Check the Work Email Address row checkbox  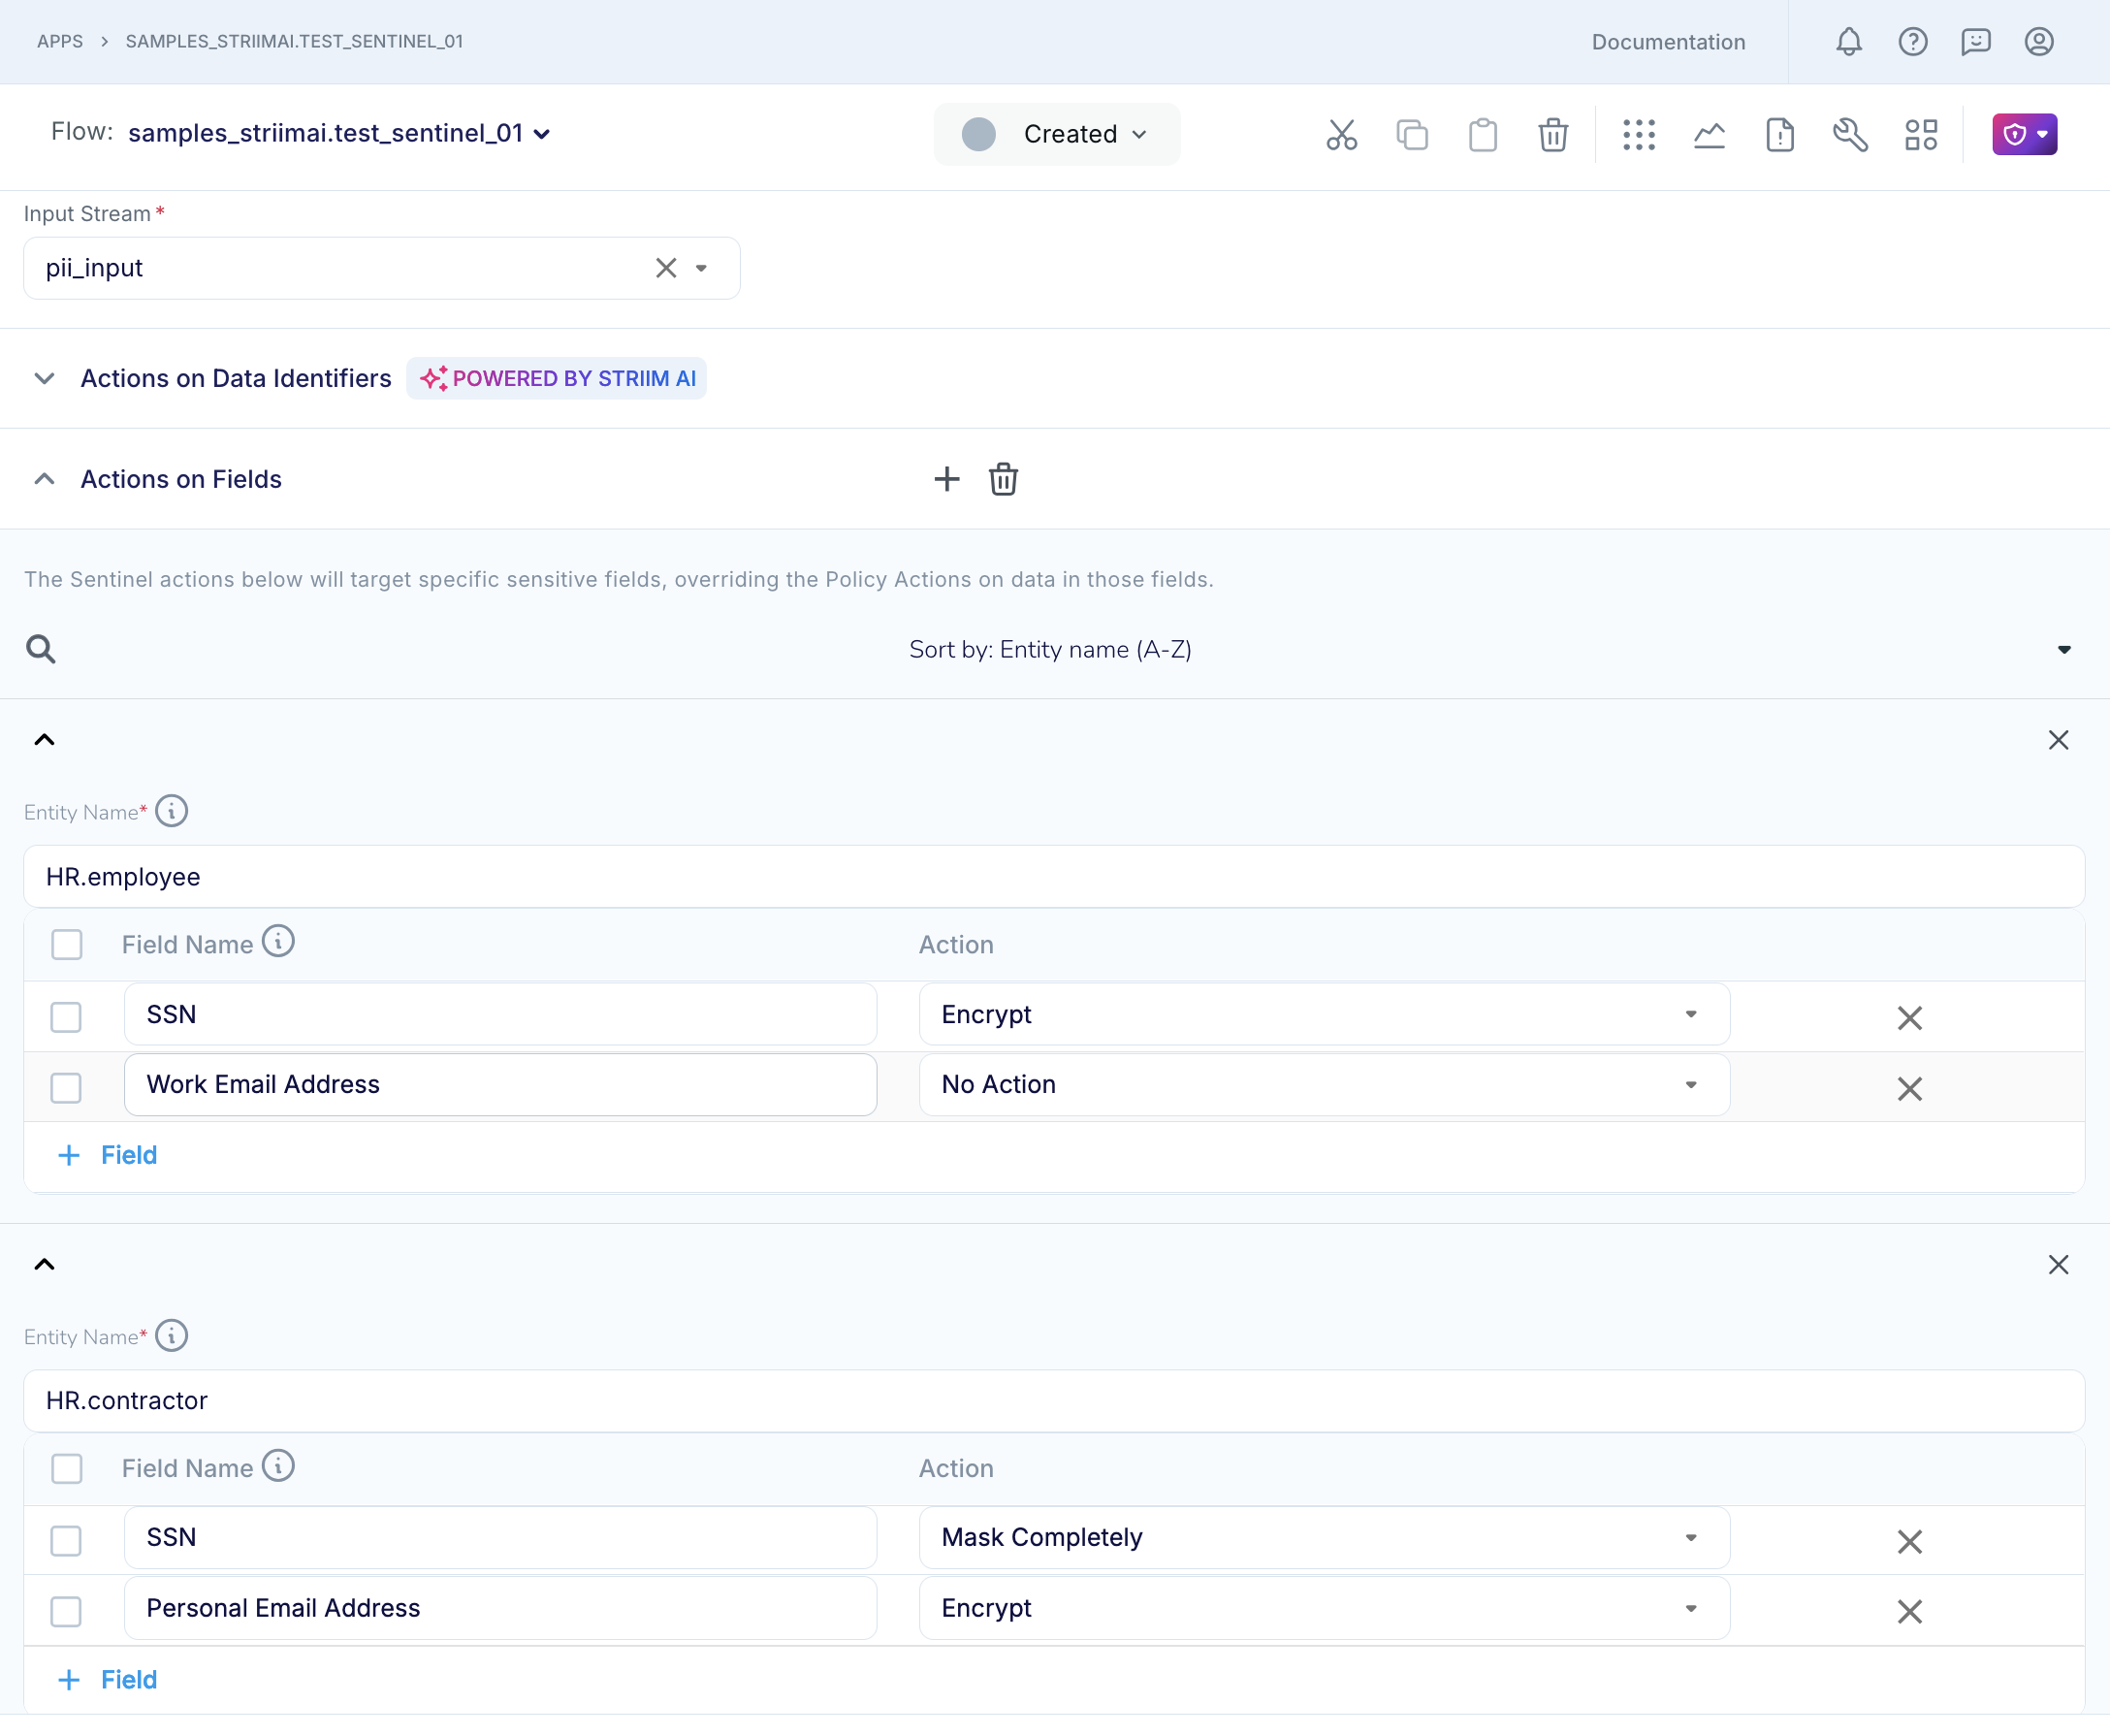pyautogui.click(x=66, y=1087)
